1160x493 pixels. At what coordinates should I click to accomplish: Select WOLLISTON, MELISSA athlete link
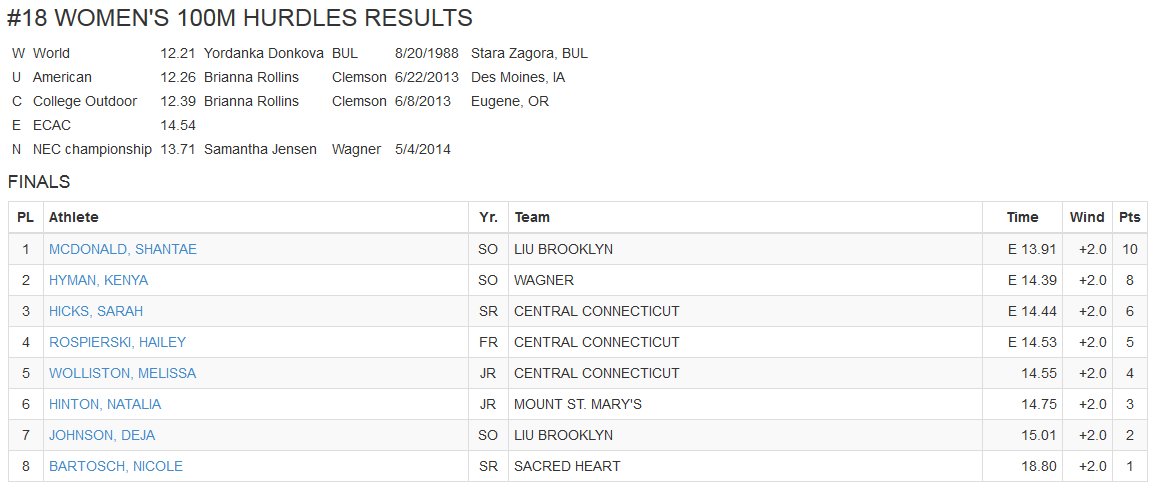pos(123,374)
